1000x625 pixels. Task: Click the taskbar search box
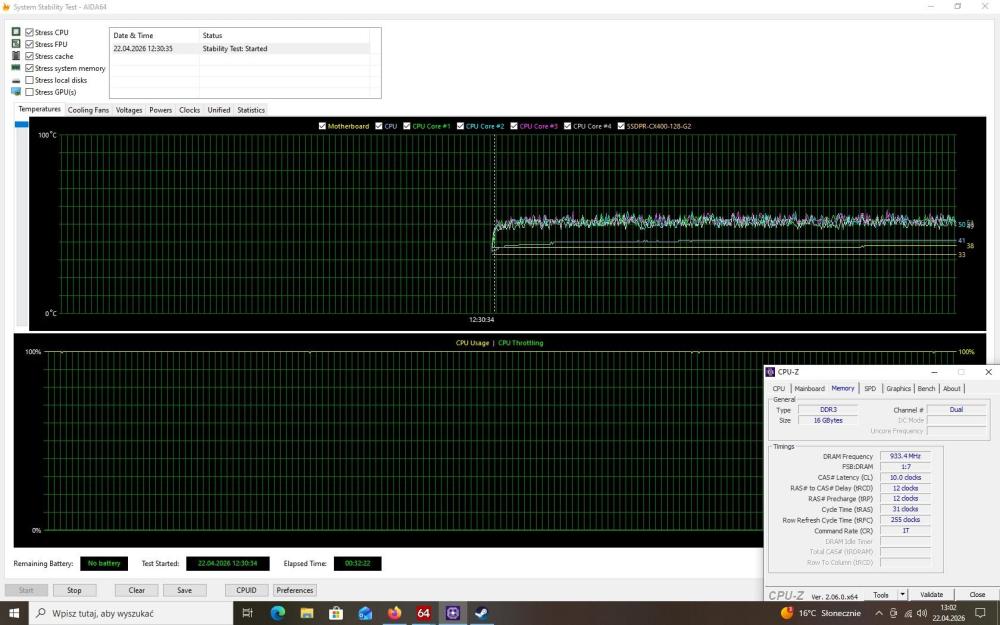click(131, 614)
